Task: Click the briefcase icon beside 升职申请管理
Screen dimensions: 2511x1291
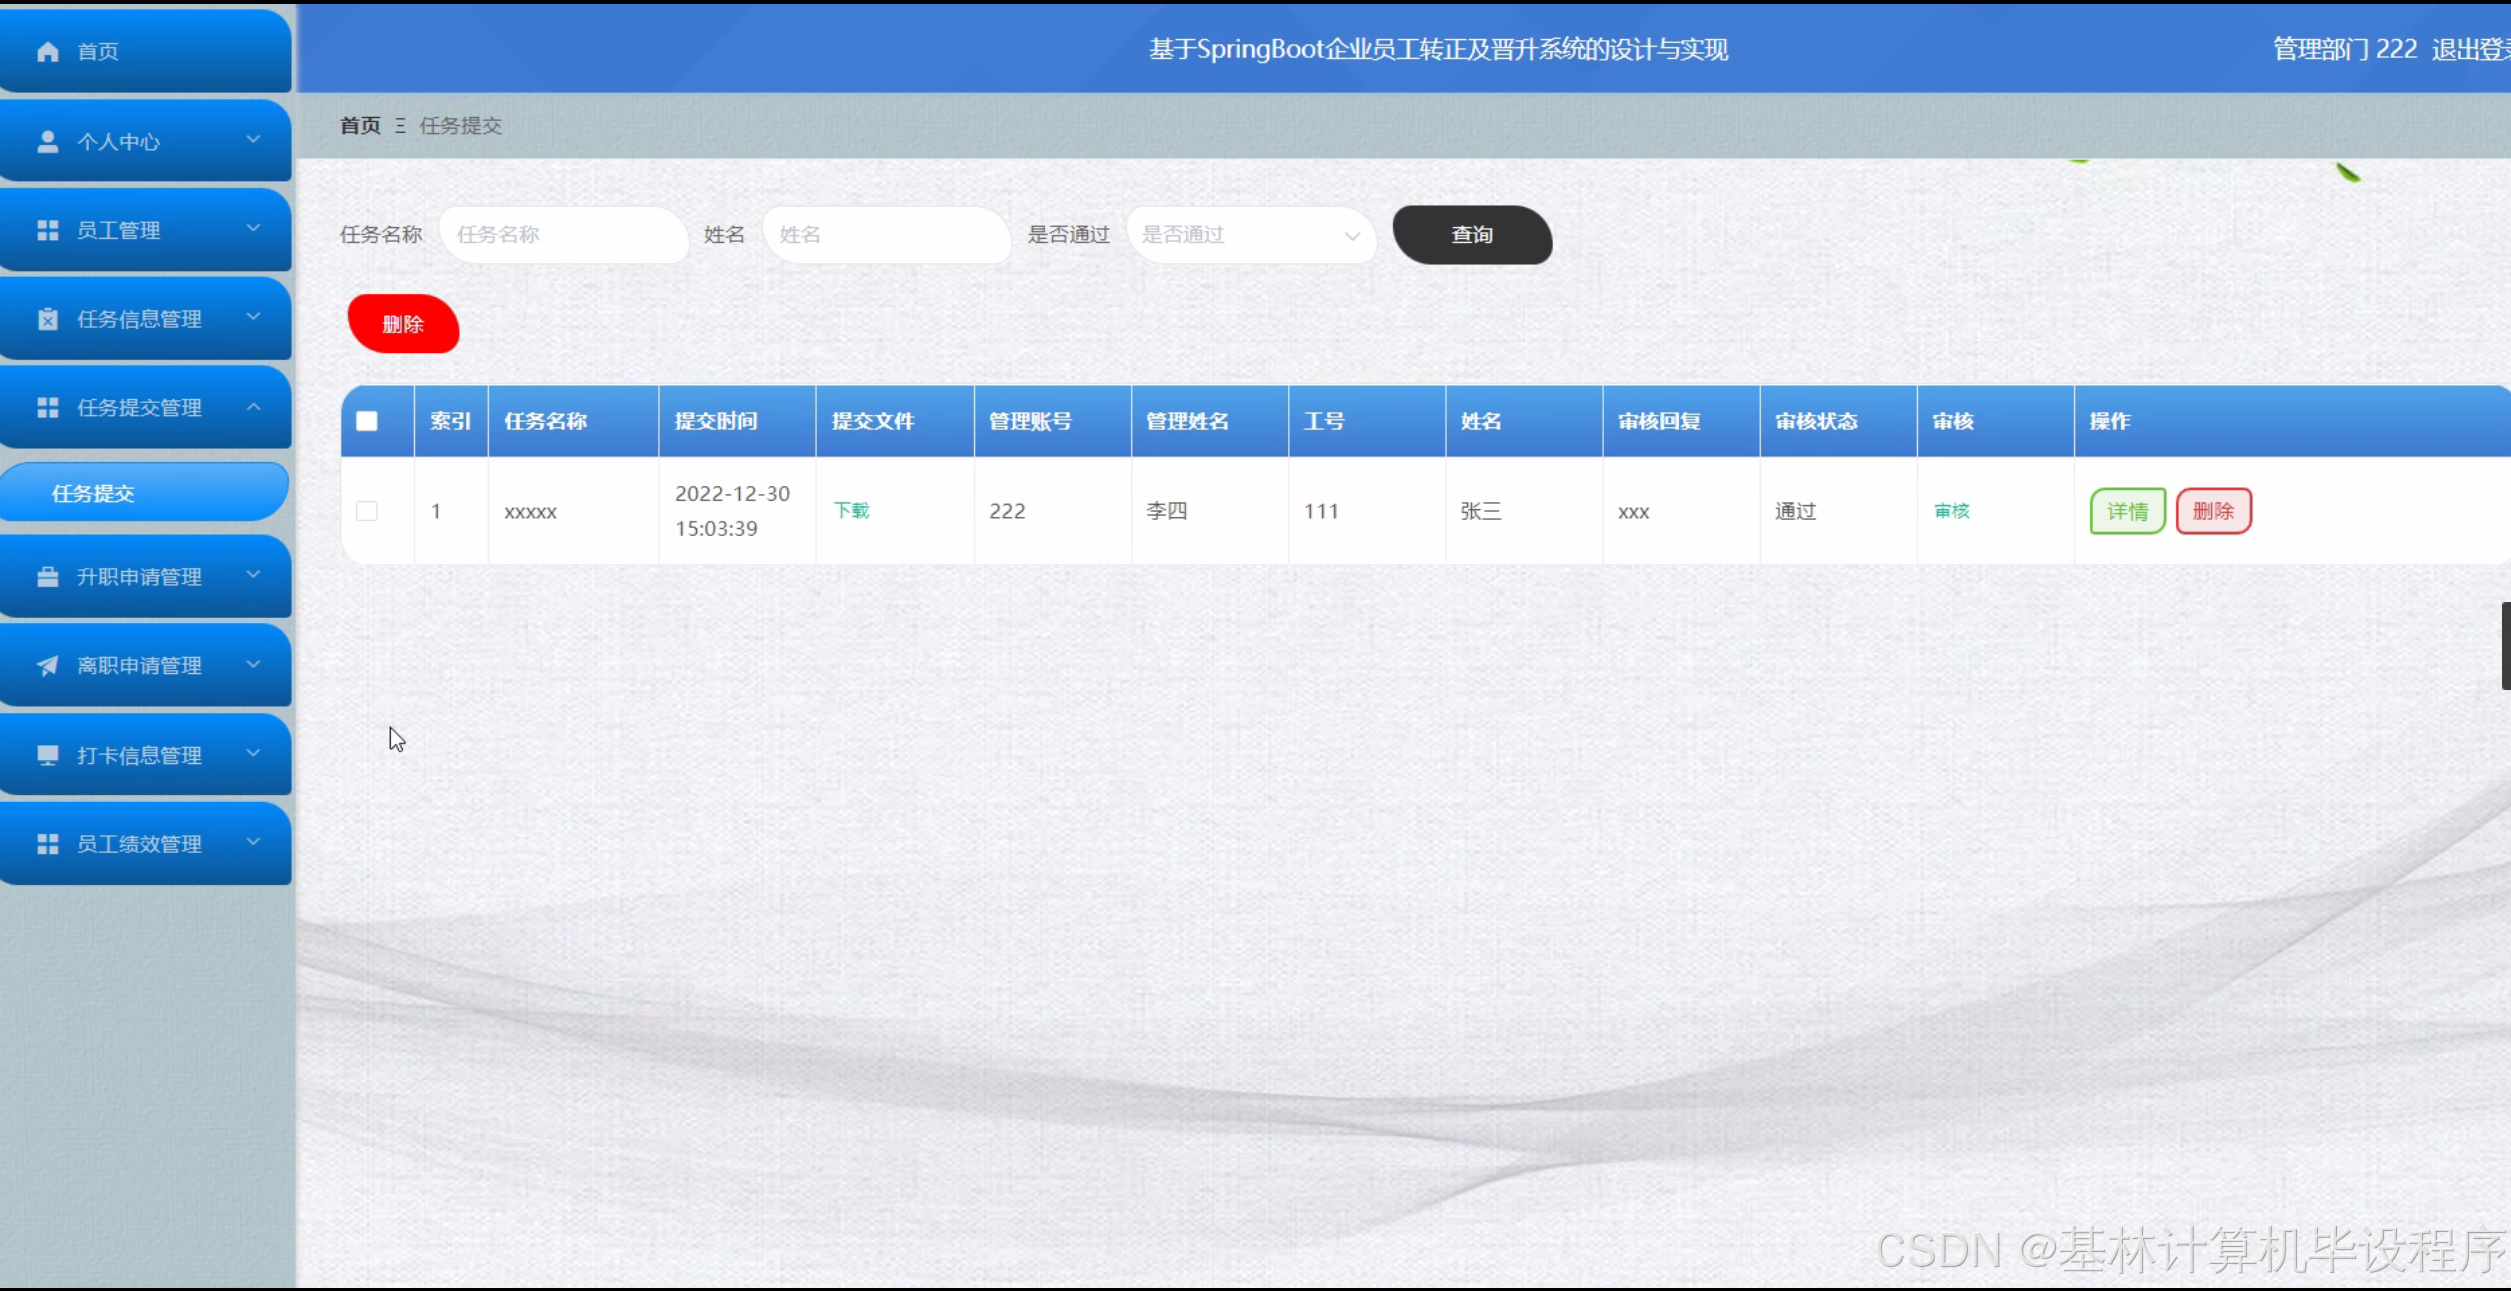Action: coord(47,577)
